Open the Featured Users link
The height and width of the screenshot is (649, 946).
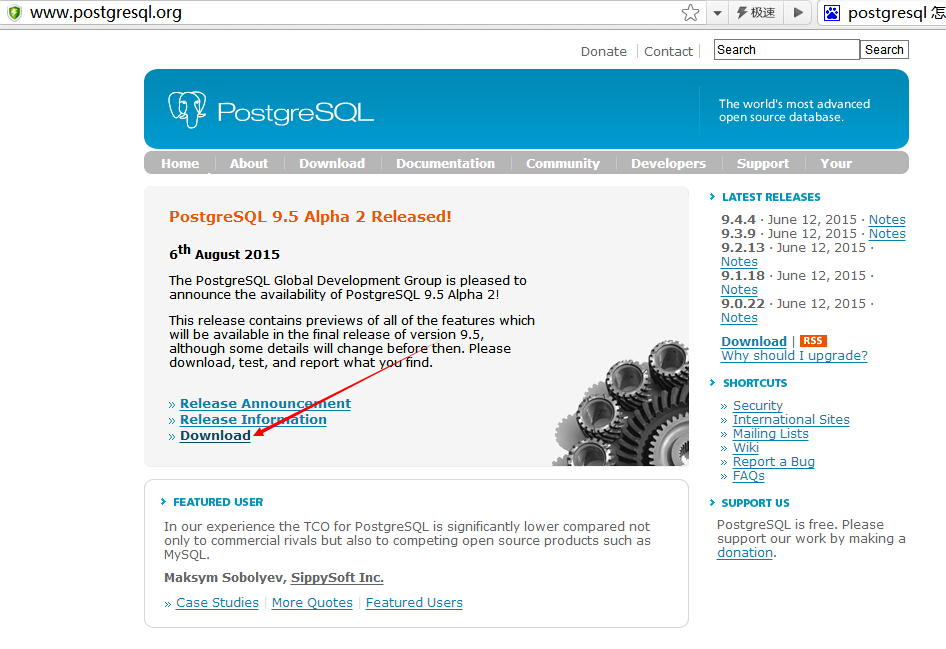pos(414,603)
